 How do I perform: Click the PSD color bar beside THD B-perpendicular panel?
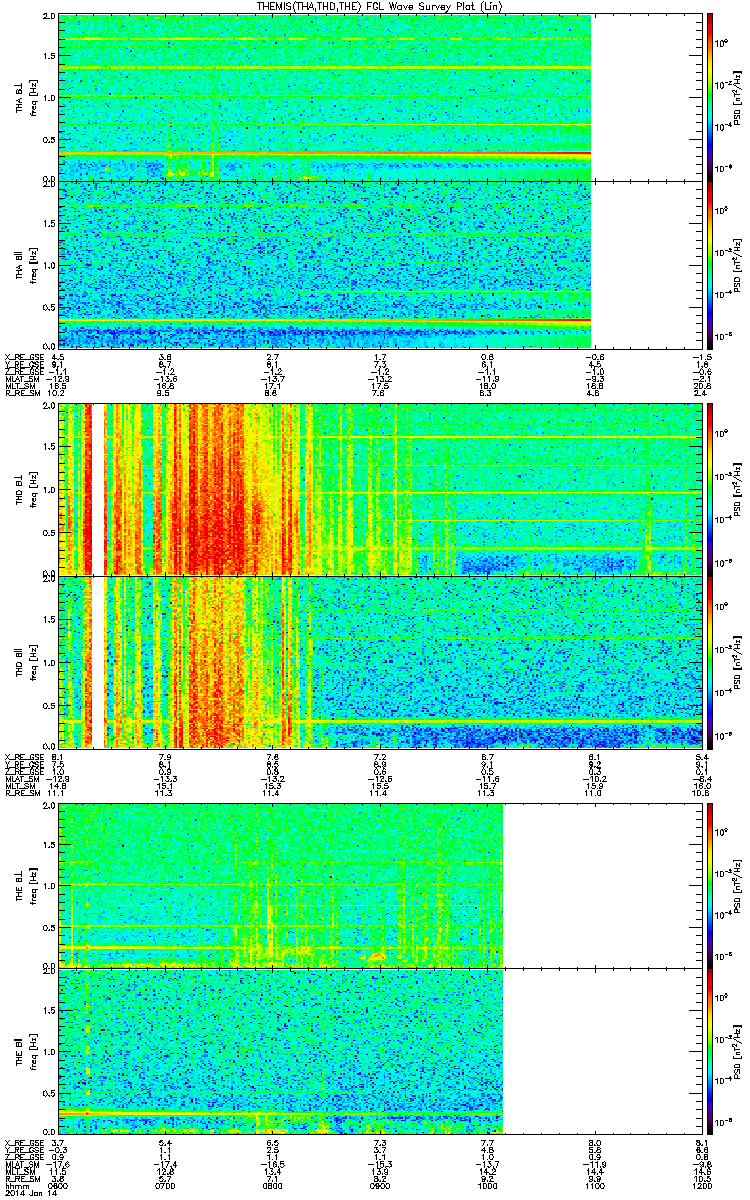click(x=711, y=490)
